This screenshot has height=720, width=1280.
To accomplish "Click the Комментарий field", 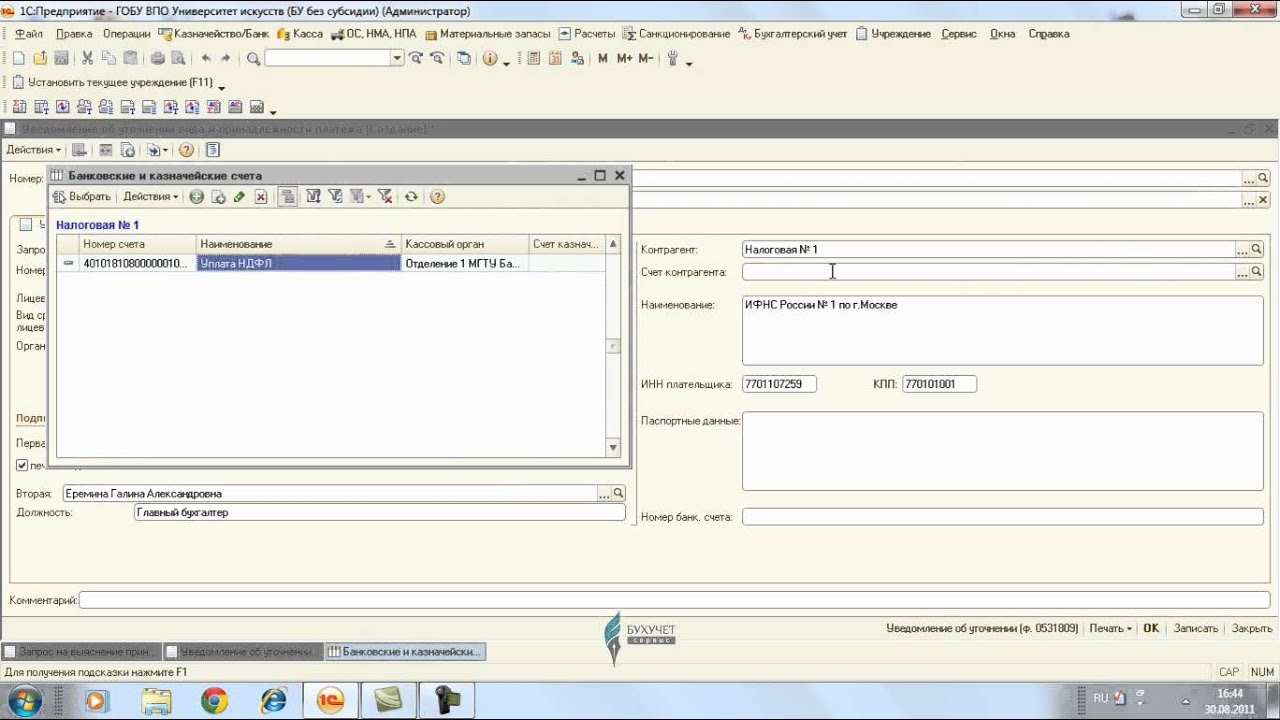I will (x=674, y=600).
